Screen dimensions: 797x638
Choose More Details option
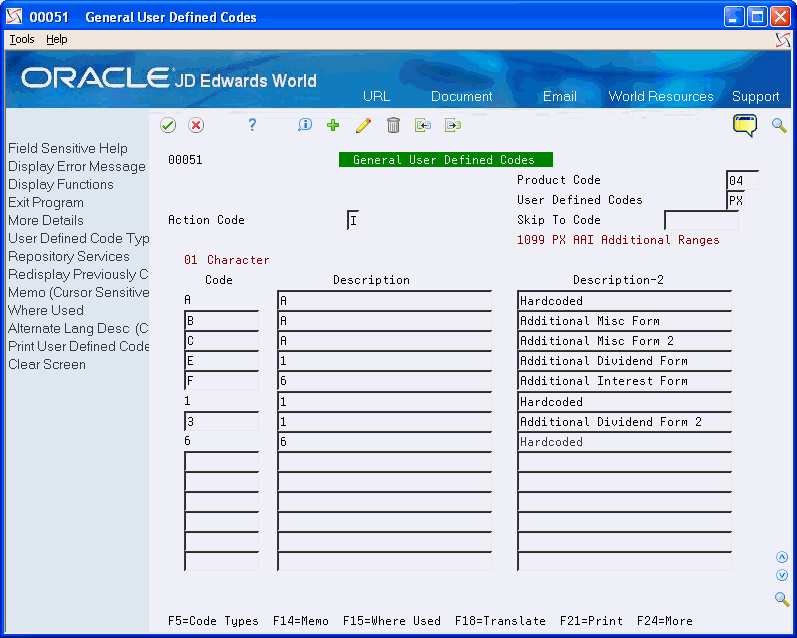(x=46, y=220)
